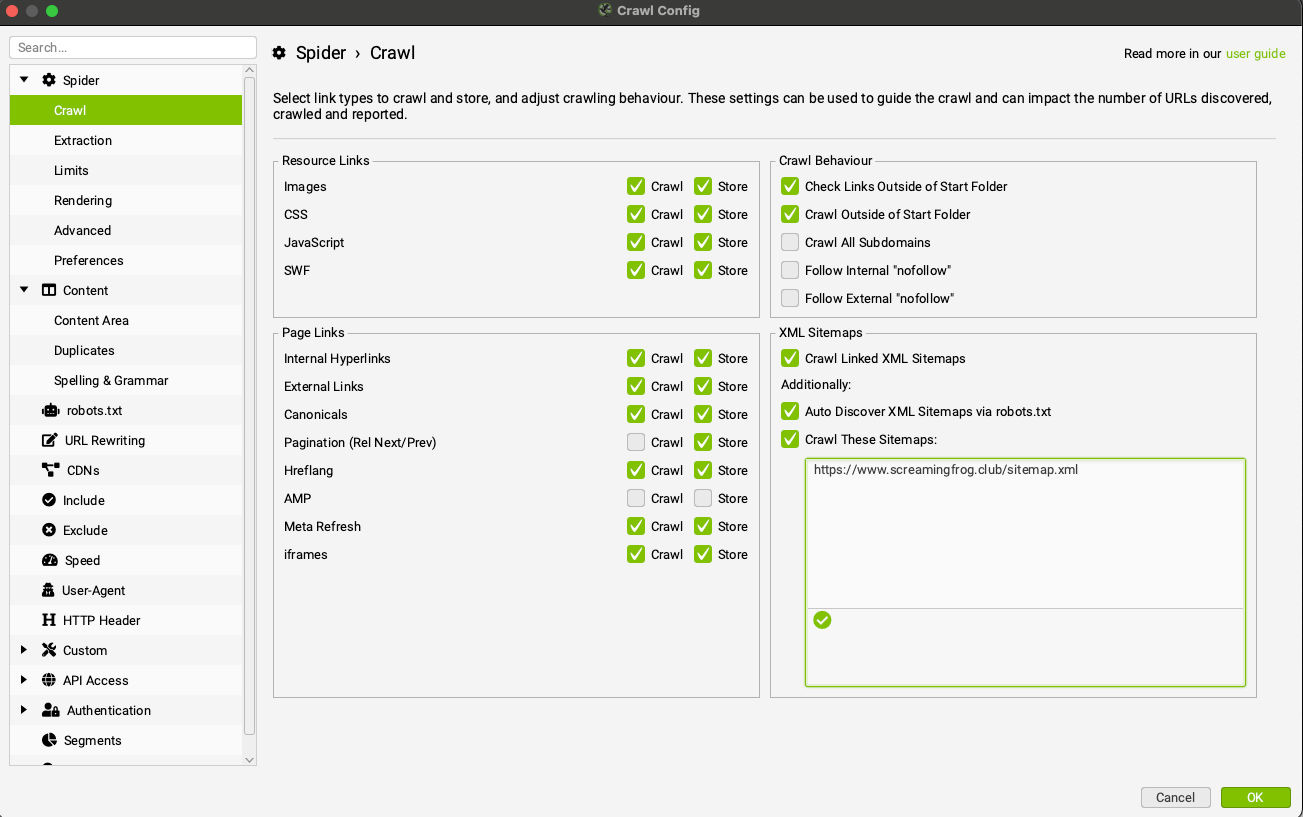Open HTTP Header settings via its H icon
This screenshot has width=1303, height=817.
[x=50, y=620]
